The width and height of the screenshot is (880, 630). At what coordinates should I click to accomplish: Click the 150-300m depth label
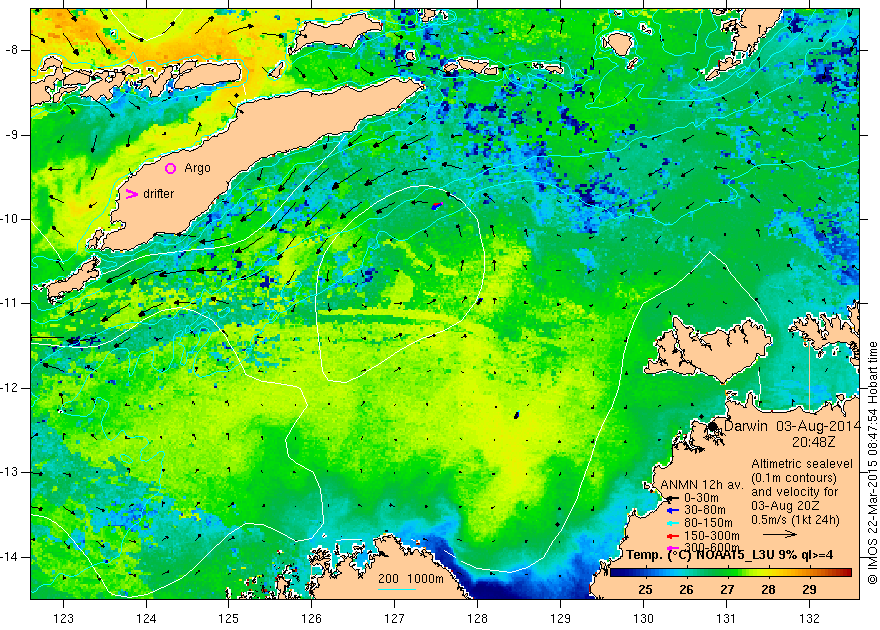[712, 536]
